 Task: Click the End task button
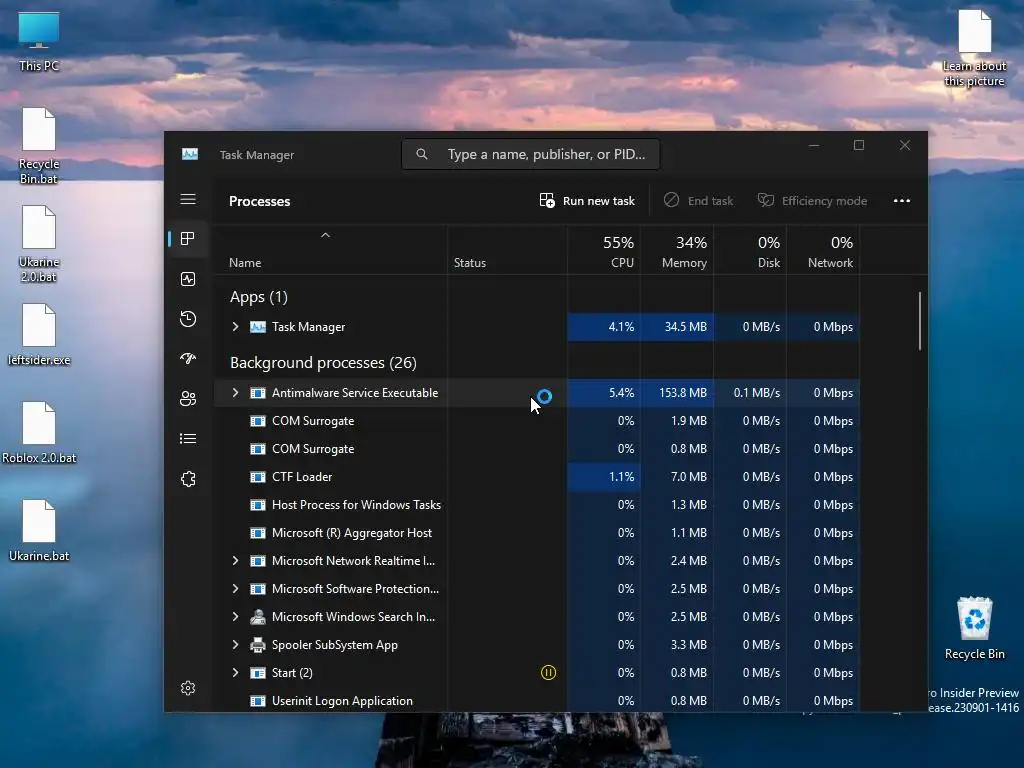(698, 200)
